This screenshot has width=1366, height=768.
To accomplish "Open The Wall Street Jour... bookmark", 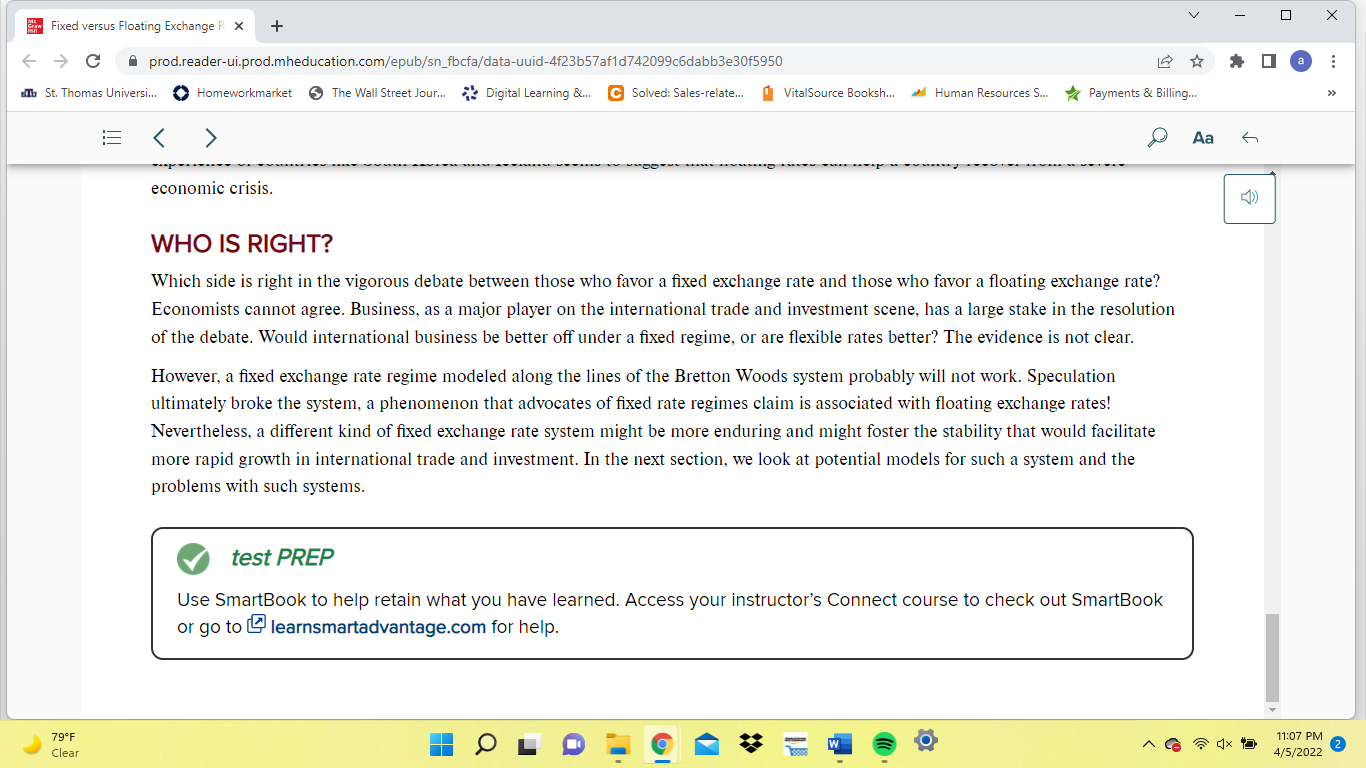I will click(377, 93).
